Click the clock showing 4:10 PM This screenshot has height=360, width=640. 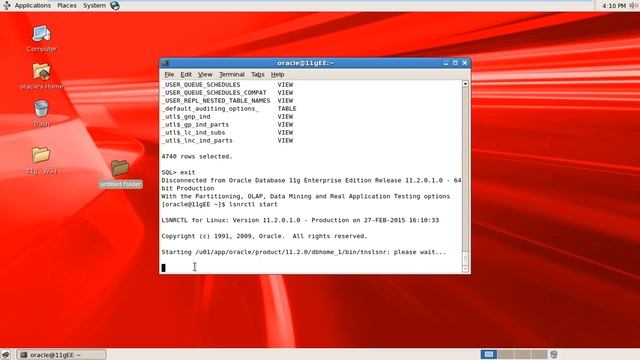[x=614, y=6]
